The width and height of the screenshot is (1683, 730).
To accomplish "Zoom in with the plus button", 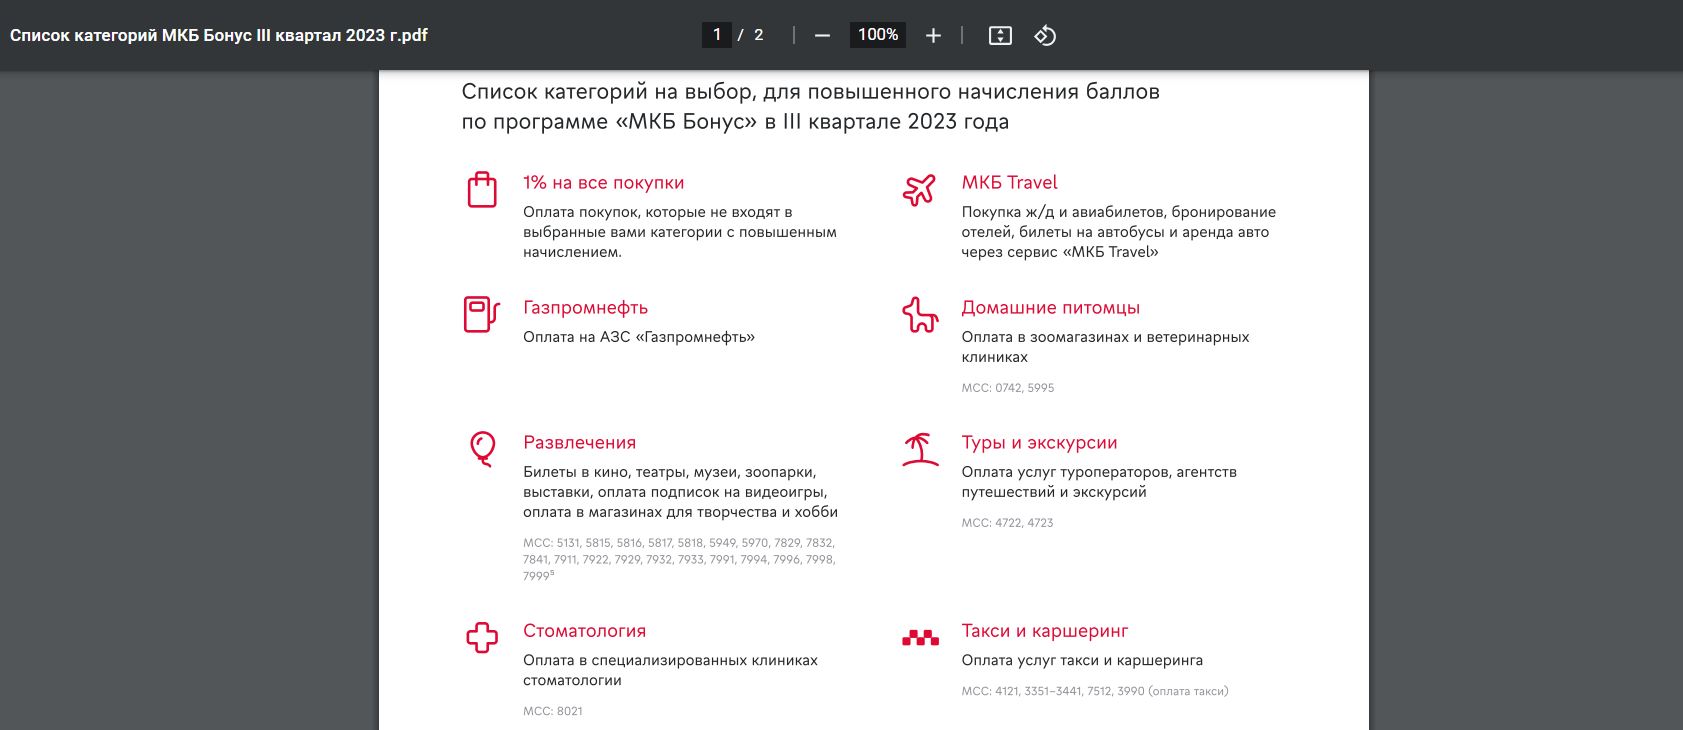I will (x=933, y=36).
